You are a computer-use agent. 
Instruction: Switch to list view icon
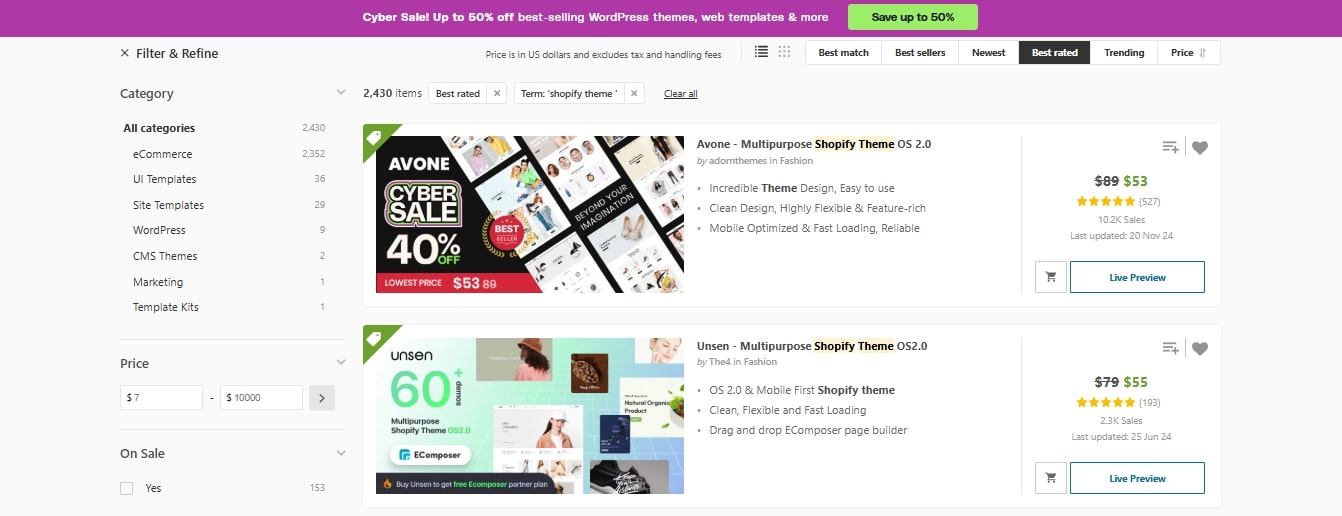762,52
